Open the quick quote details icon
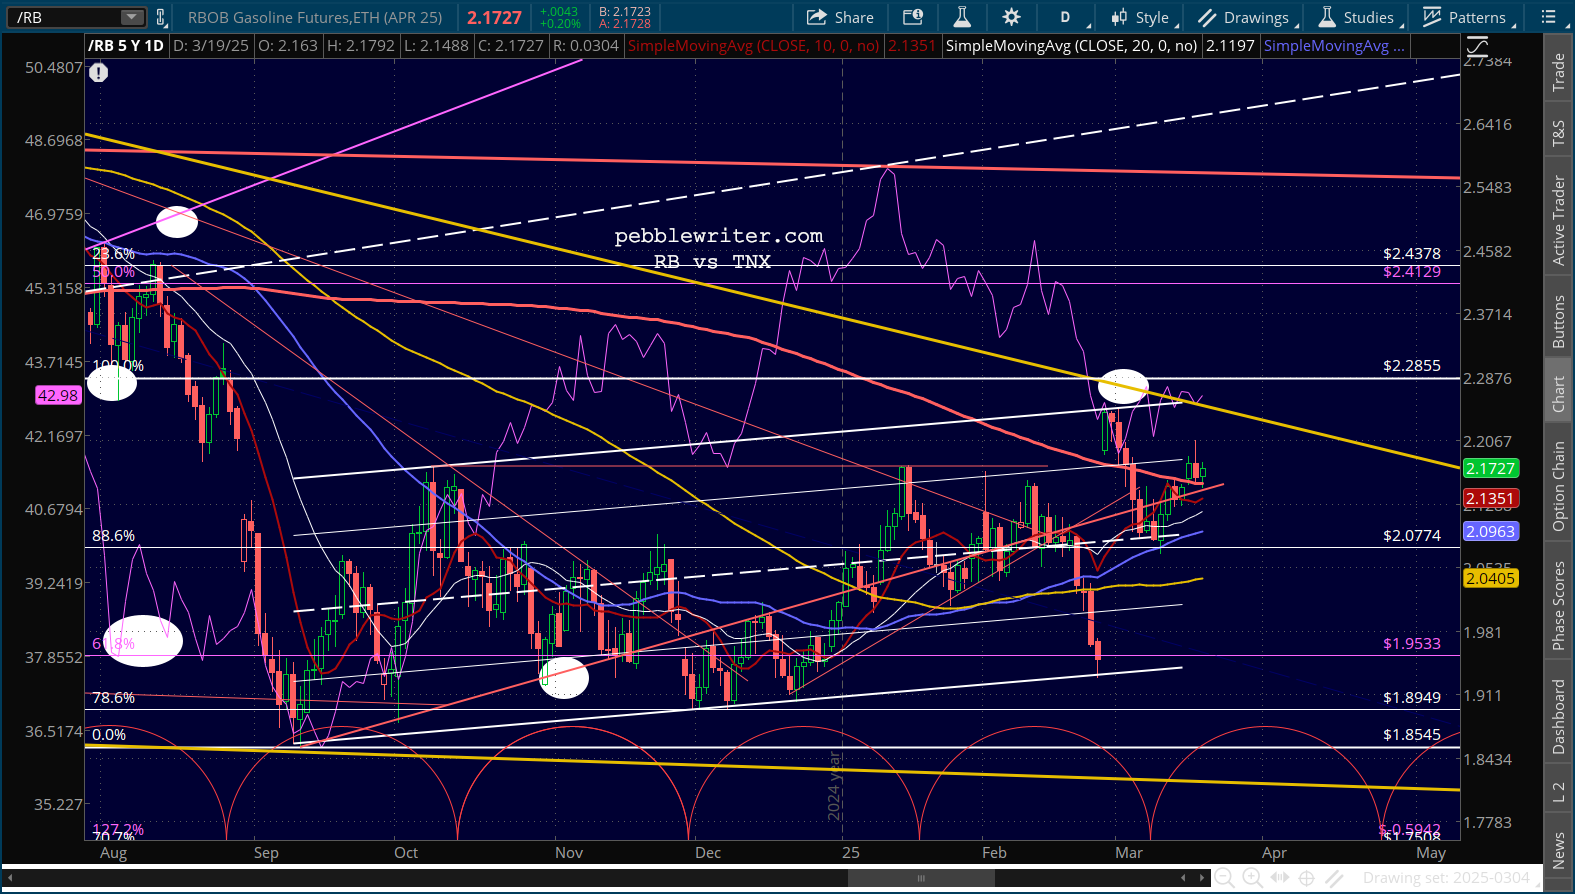This screenshot has width=1575, height=894. click(913, 17)
